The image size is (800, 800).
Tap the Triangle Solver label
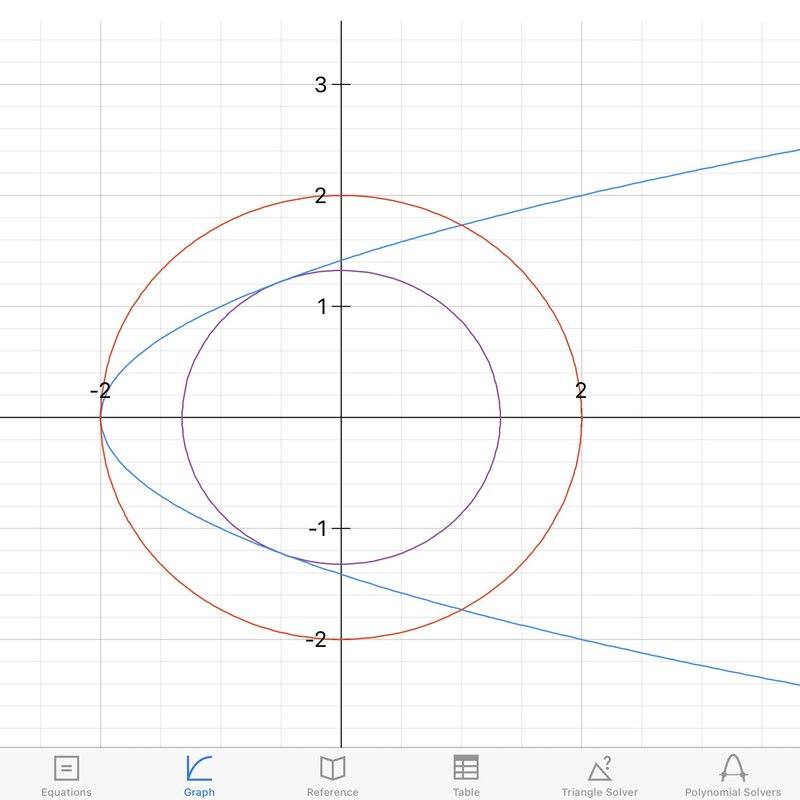600,792
